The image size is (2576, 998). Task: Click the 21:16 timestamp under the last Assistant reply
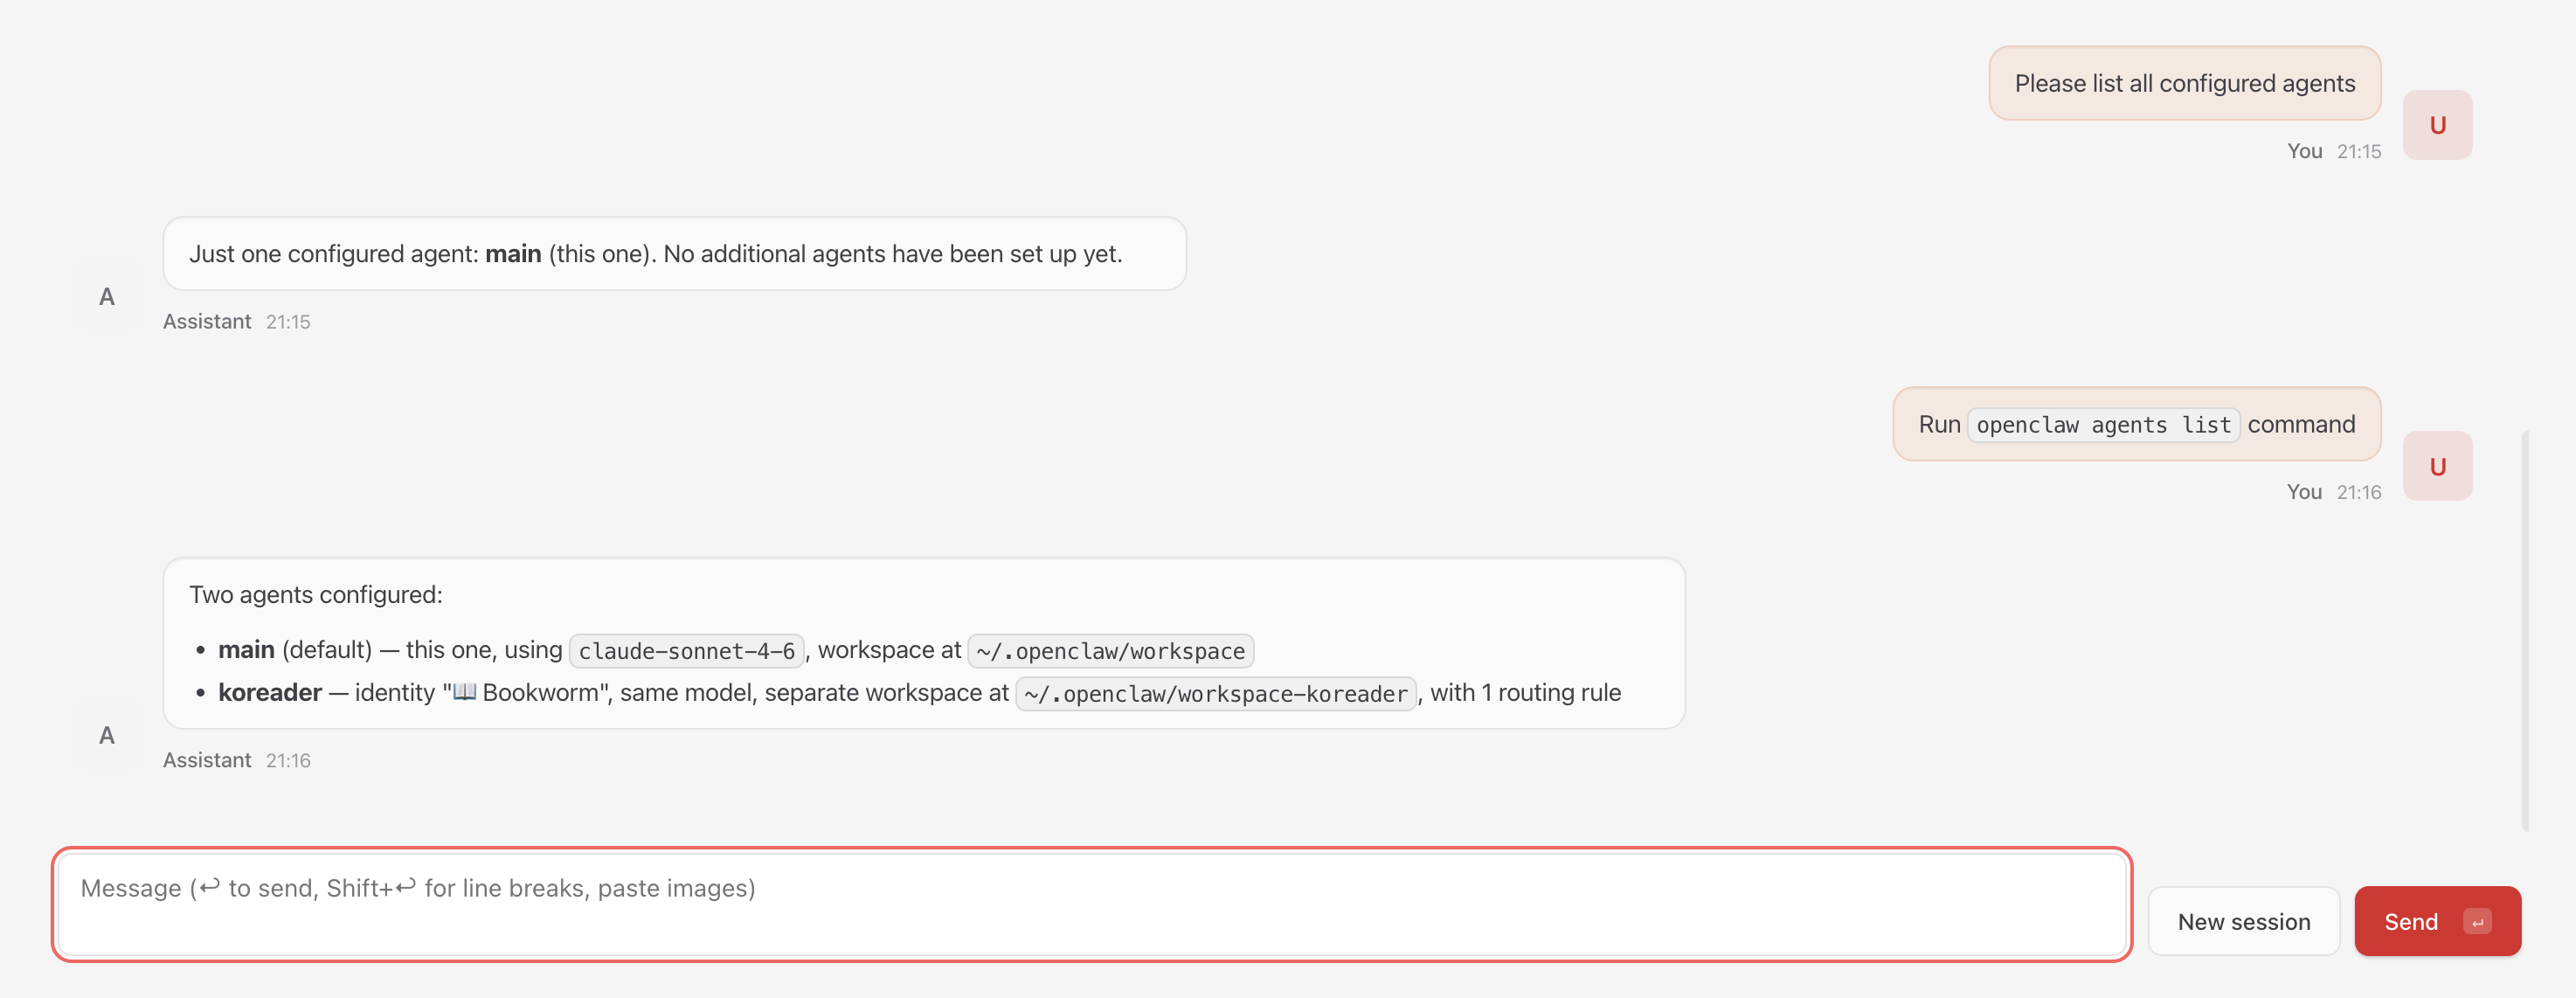288,761
